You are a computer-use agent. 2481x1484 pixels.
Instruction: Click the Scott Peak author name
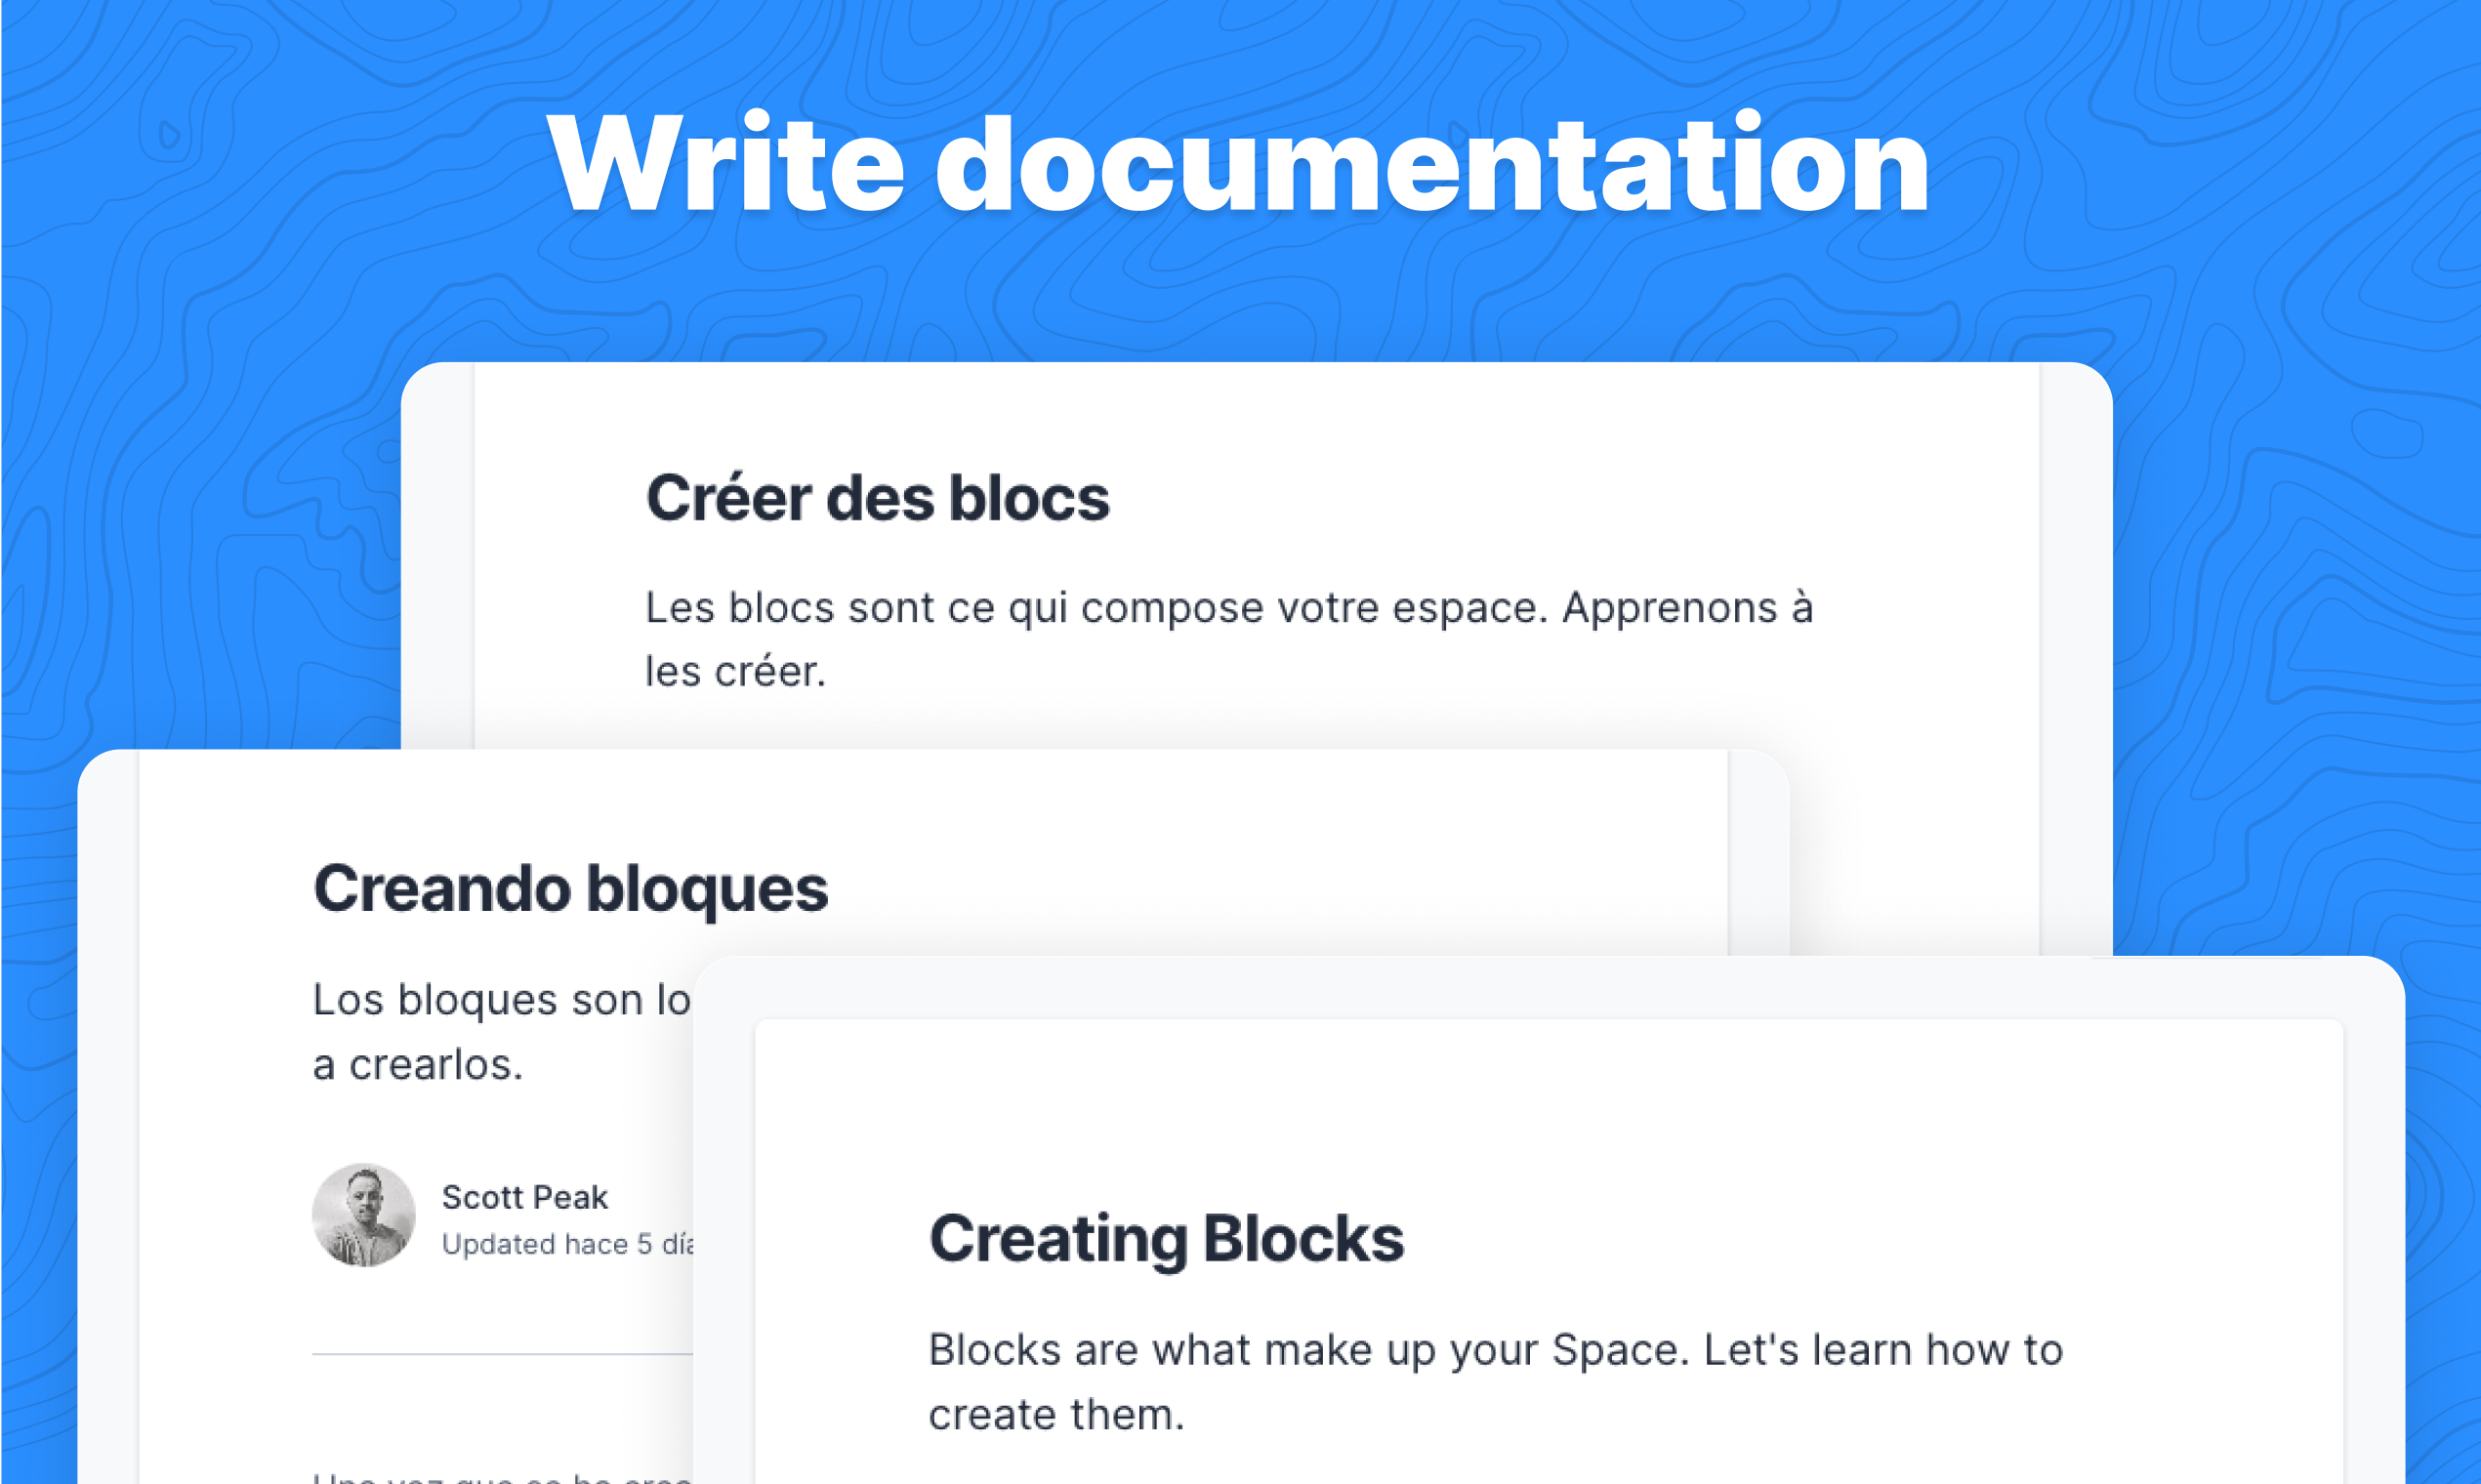[x=524, y=1197]
